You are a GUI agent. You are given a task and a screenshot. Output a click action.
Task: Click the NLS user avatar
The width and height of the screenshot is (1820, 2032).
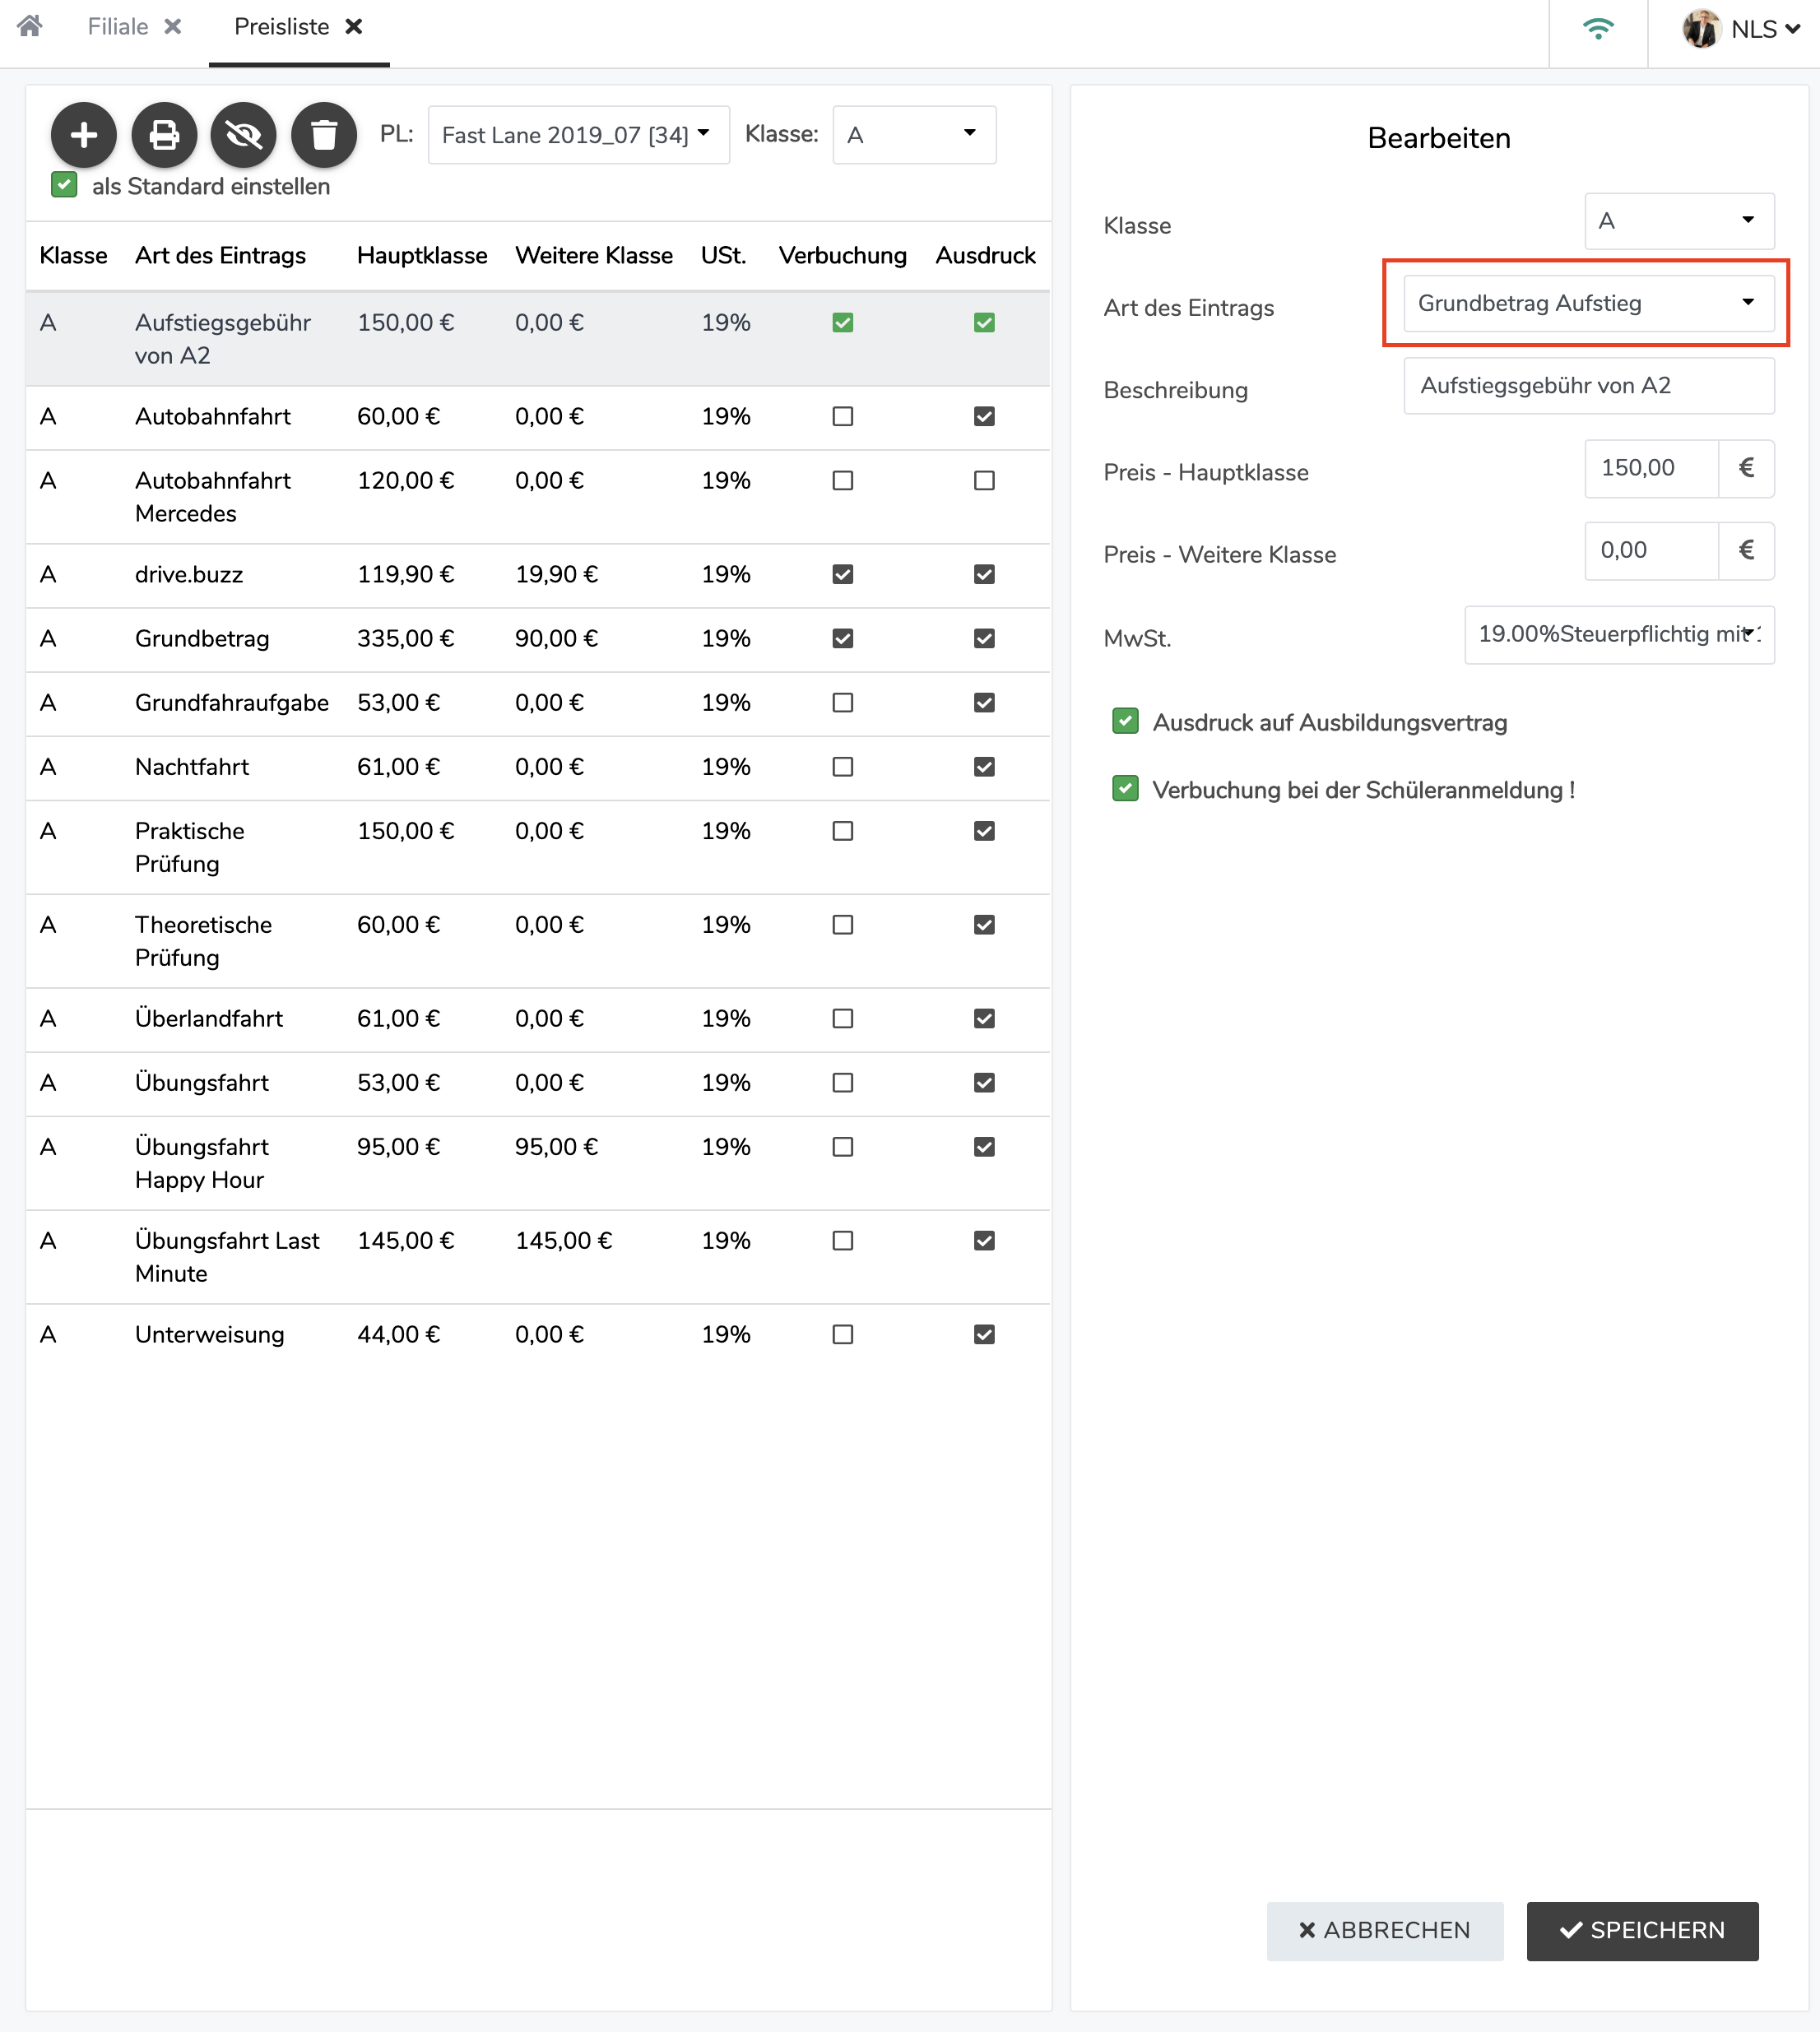click(x=1701, y=29)
